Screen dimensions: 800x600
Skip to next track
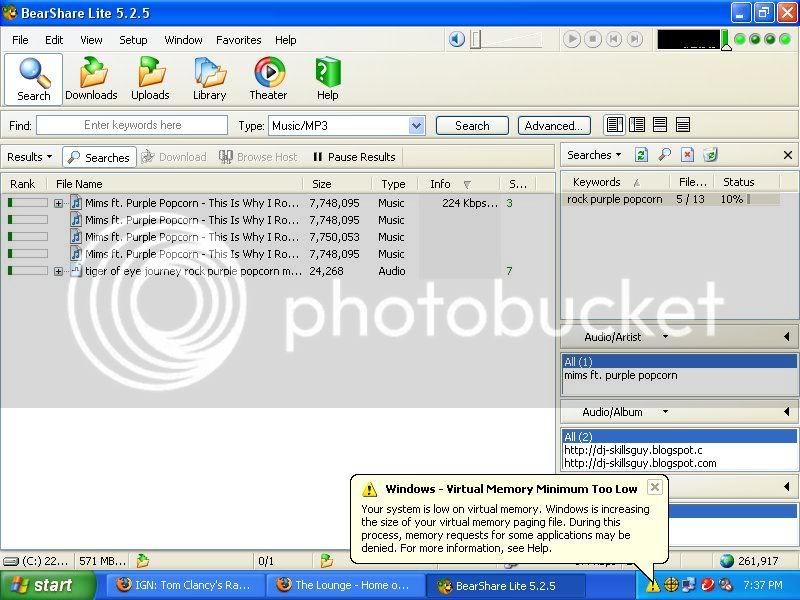[x=634, y=39]
